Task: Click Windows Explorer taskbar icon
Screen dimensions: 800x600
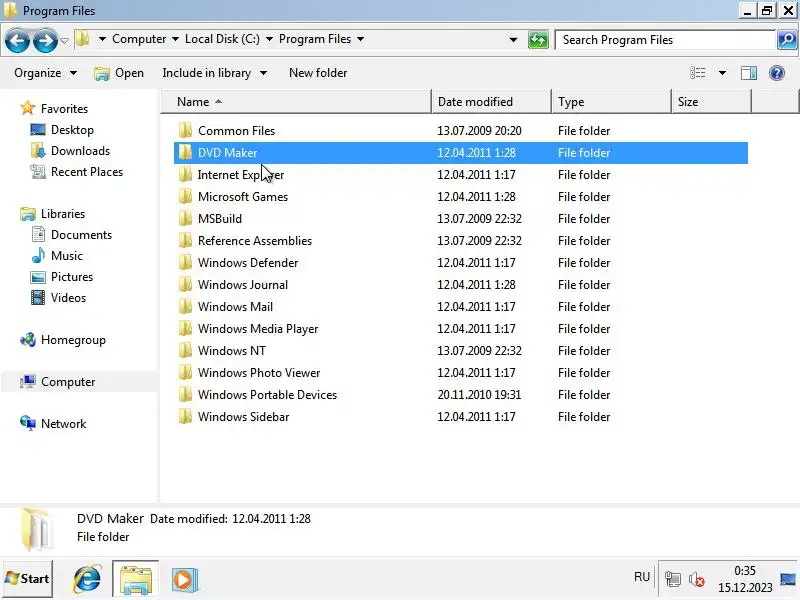Action: coord(135,579)
